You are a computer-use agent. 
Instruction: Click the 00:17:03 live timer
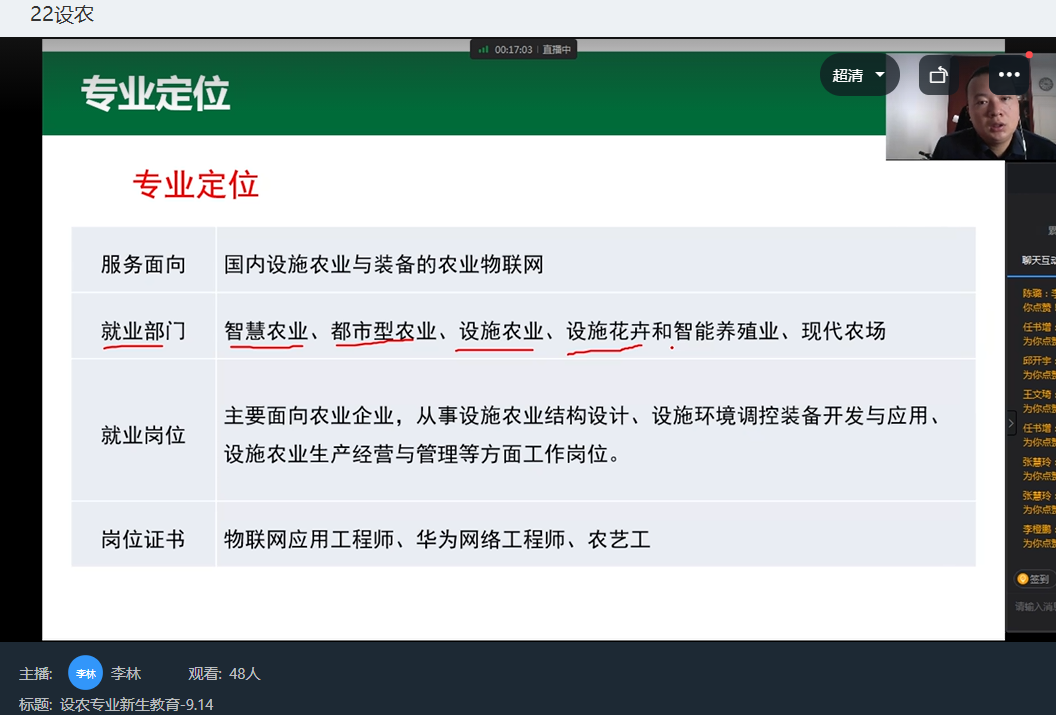514,49
